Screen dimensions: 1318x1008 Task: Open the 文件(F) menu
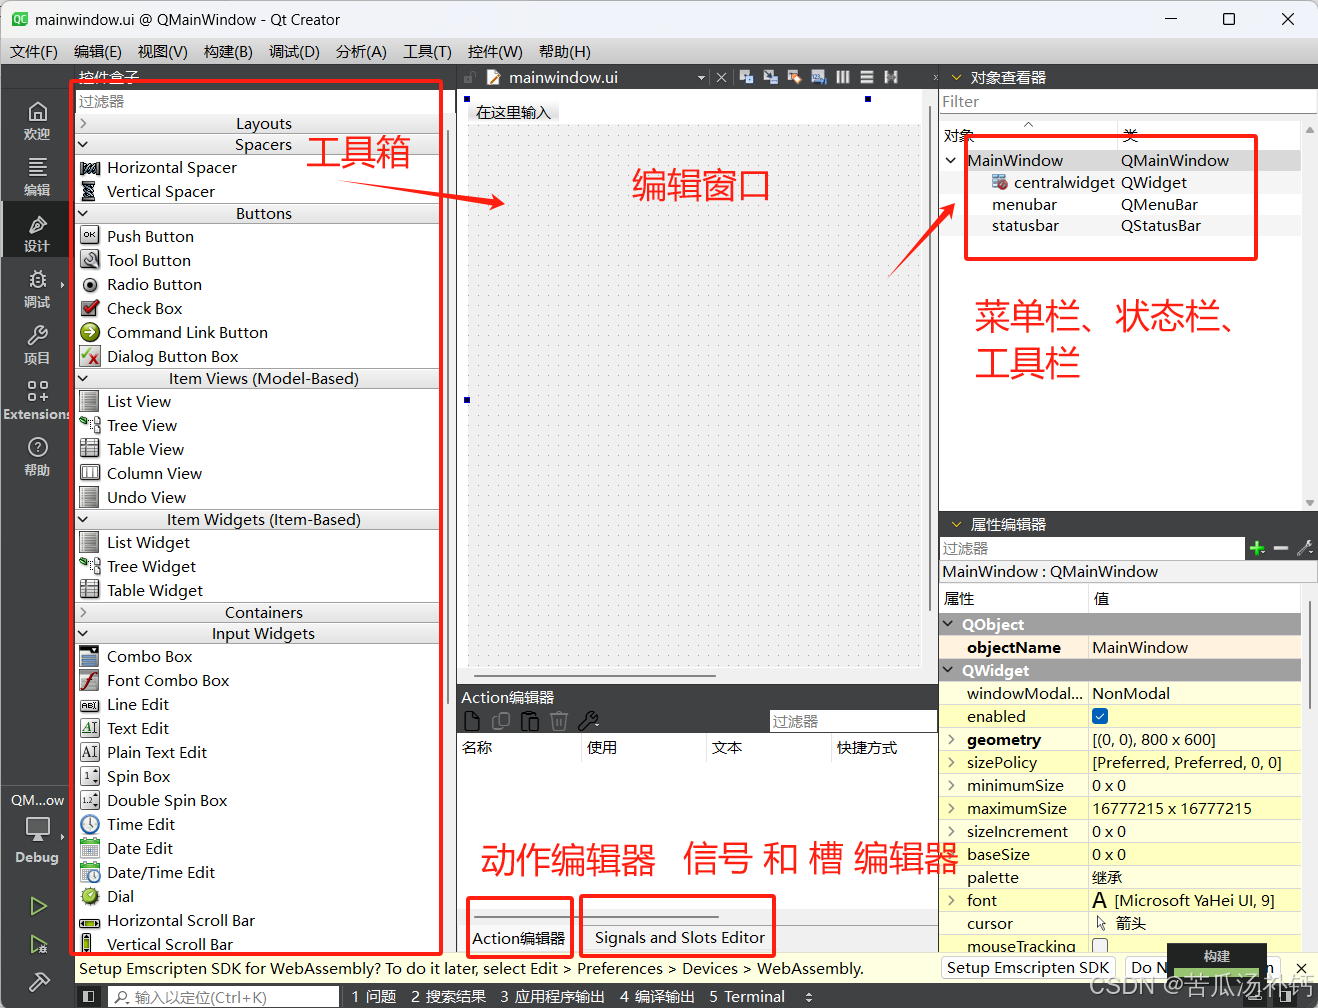(x=34, y=51)
